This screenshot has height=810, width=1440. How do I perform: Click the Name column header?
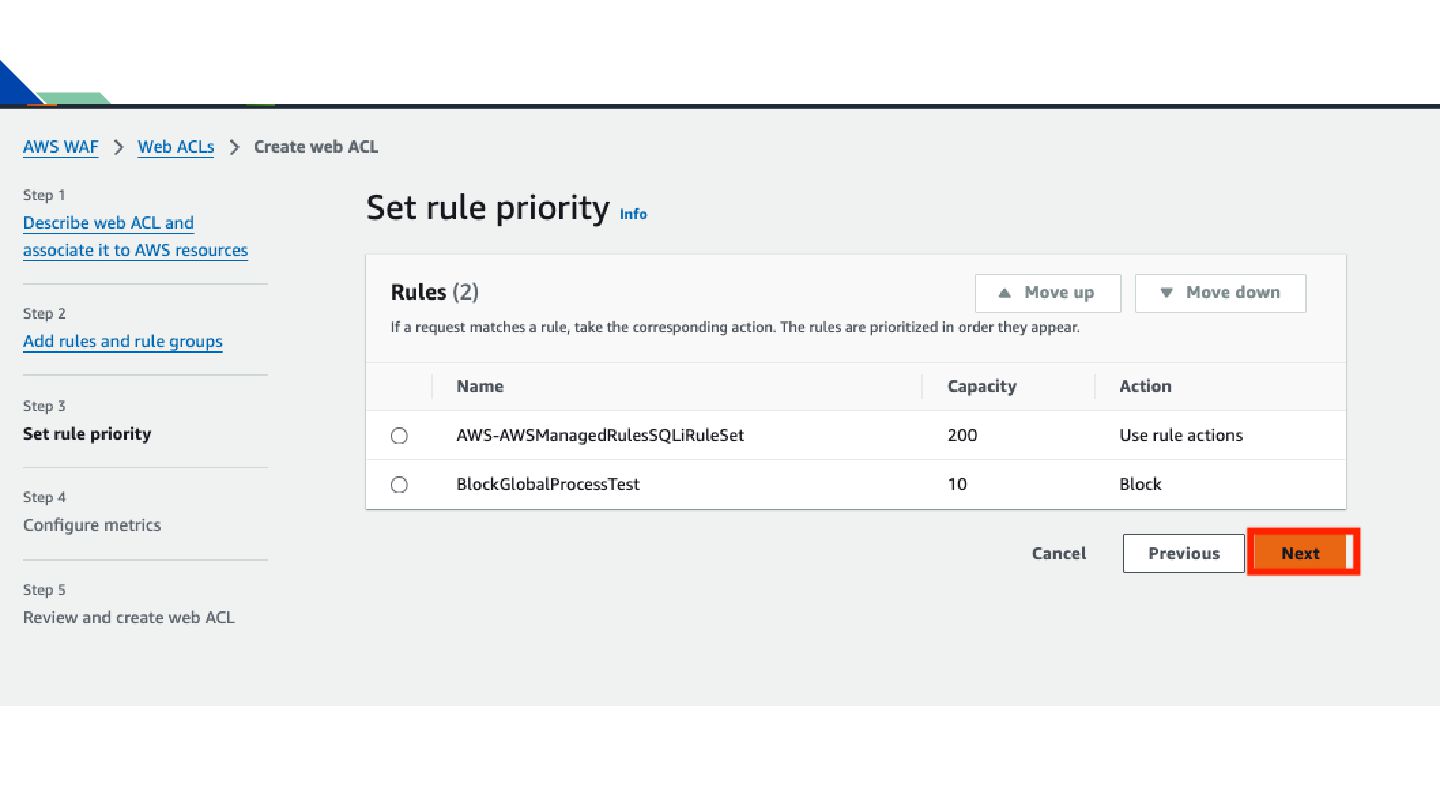click(x=480, y=386)
